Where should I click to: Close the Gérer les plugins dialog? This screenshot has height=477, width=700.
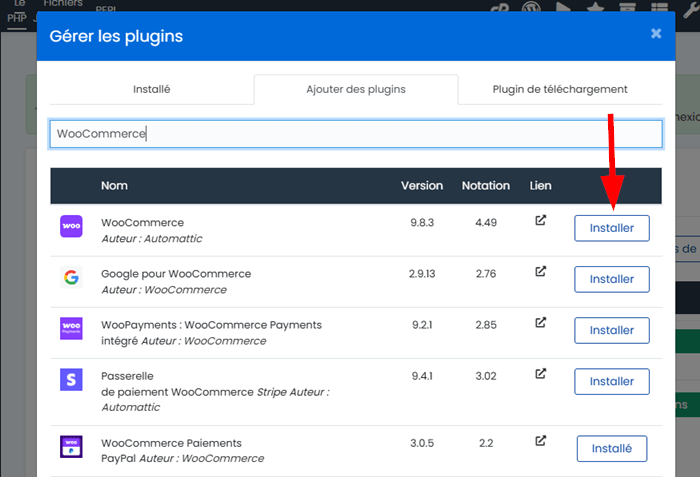point(656,33)
